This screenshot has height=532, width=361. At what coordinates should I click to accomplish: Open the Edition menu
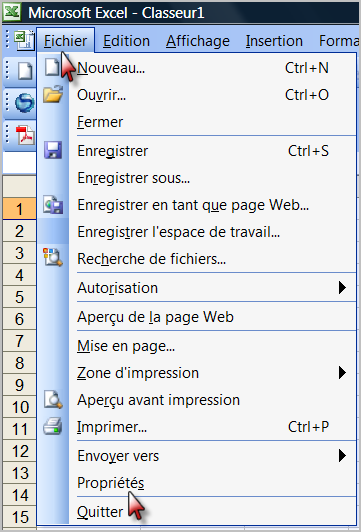(x=126, y=41)
